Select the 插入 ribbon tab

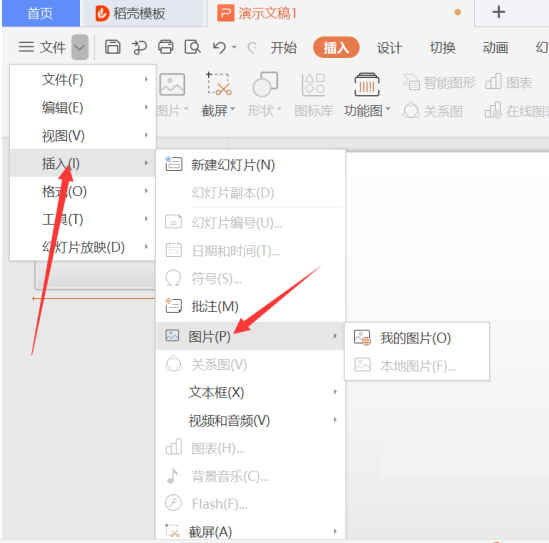click(x=336, y=47)
